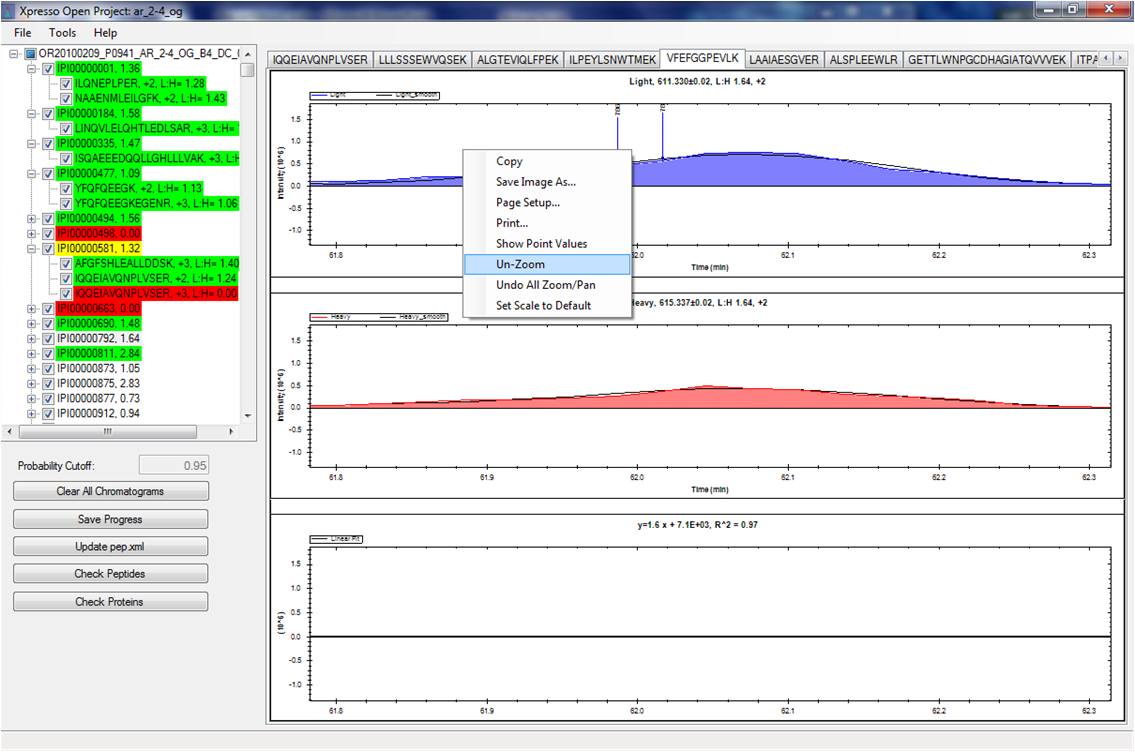
Task: Uncheck the red IPI00000498 checkbox
Action: (x=47, y=233)
